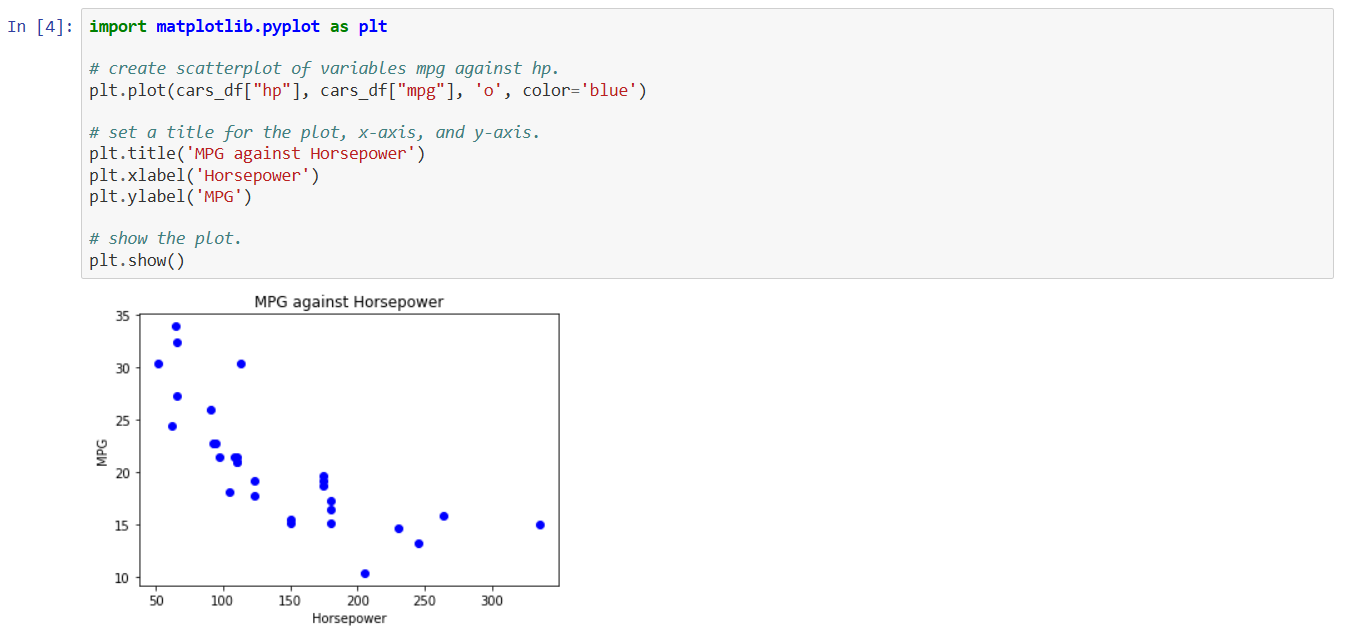
Task: Click the highest data point in the scatterplot
Action: pos(176,327)
